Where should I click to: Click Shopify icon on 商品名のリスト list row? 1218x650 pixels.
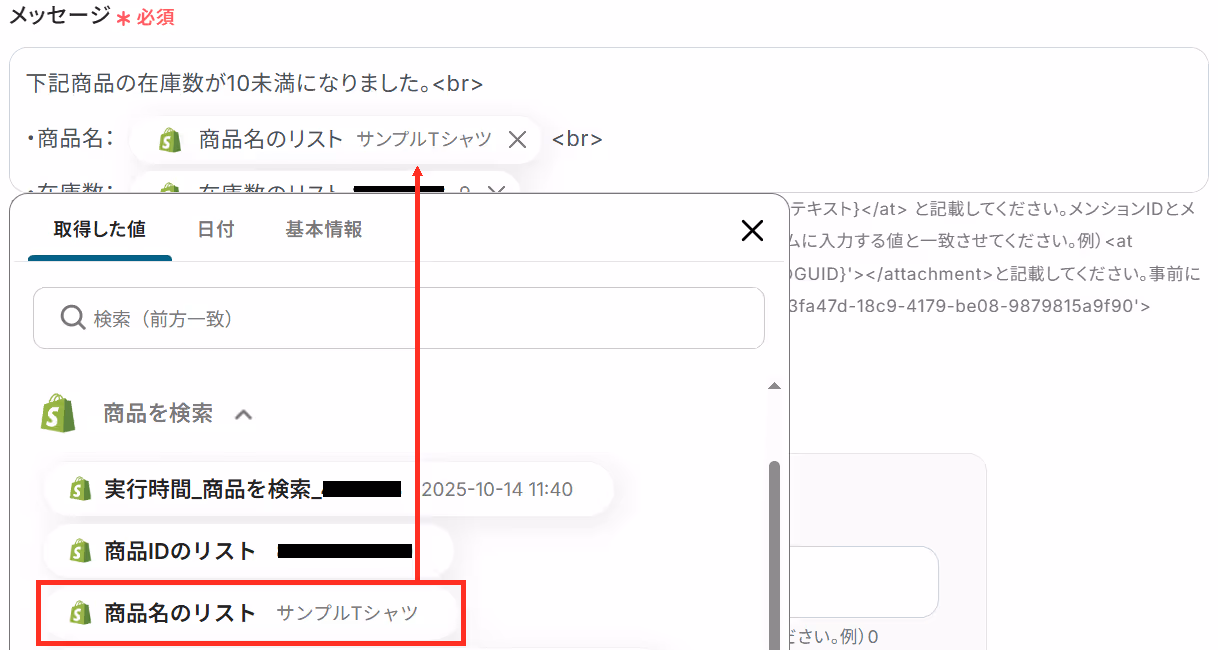(81, 613)
